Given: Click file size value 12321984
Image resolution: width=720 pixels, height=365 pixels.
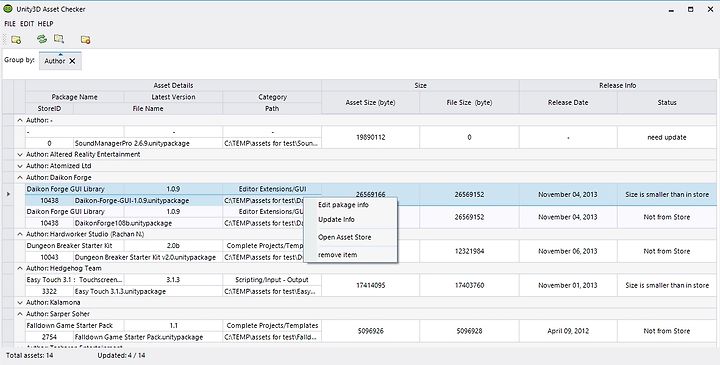Looking at the screenshot, I should [x=469, y=251].
